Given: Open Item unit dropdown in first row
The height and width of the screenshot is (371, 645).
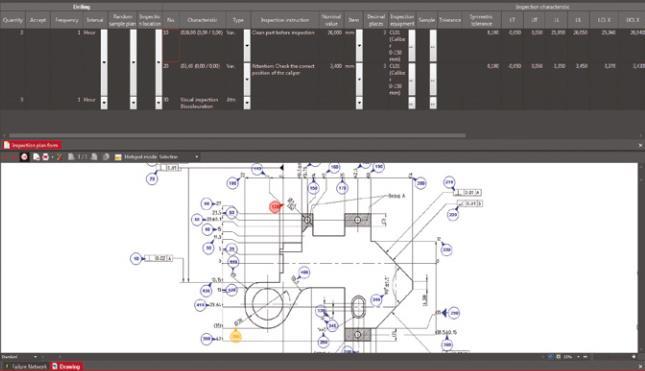Looking at the screenshot, I should (x=359, y=46).
